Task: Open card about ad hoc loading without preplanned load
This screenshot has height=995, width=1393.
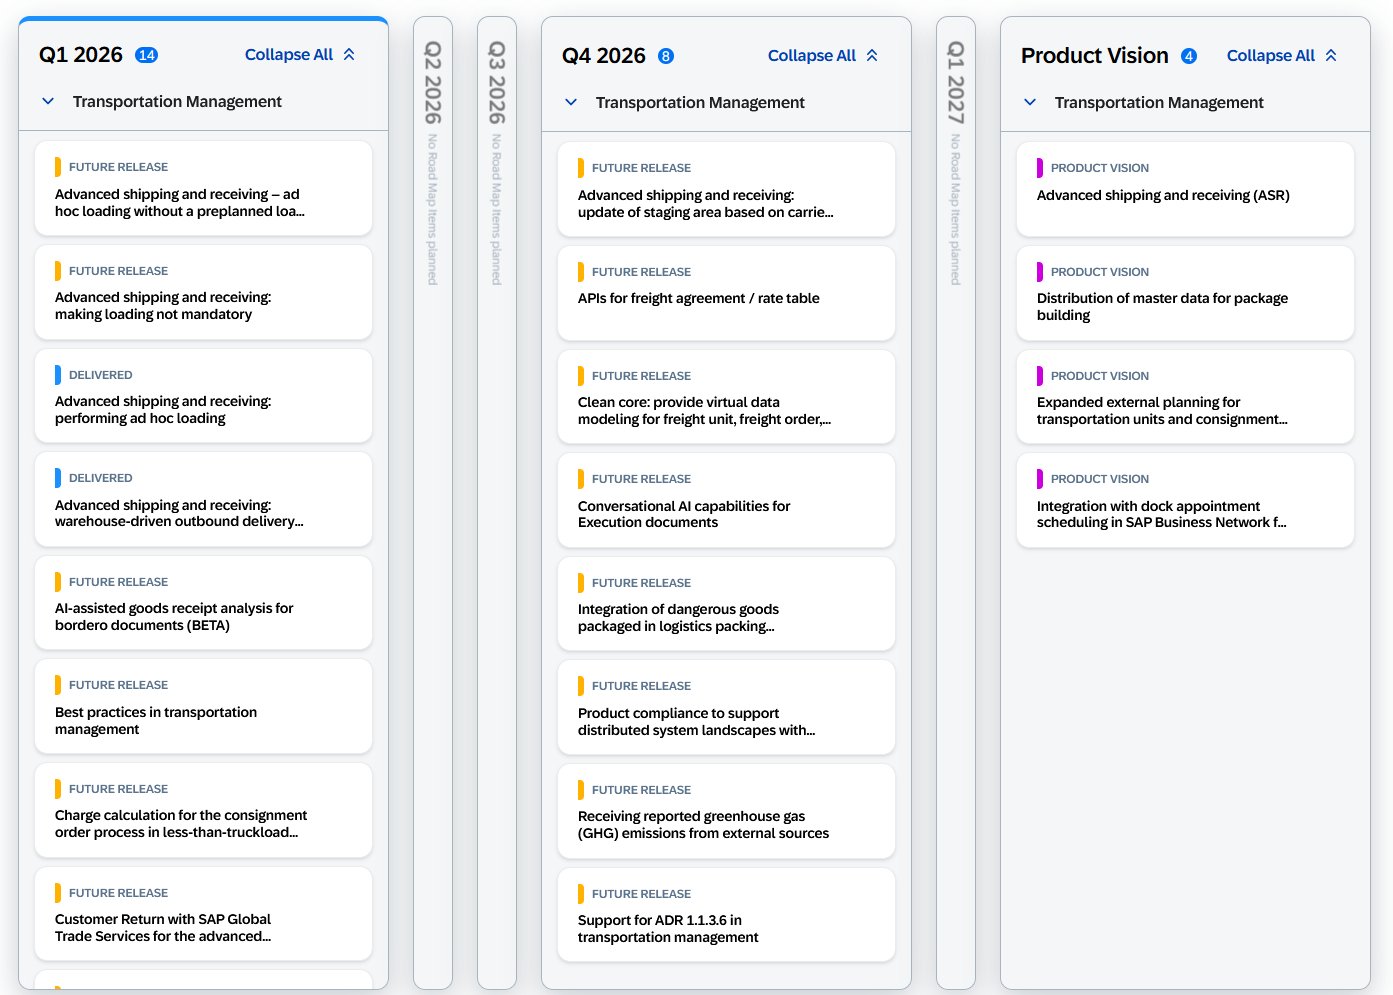Action: coord(203,188)
